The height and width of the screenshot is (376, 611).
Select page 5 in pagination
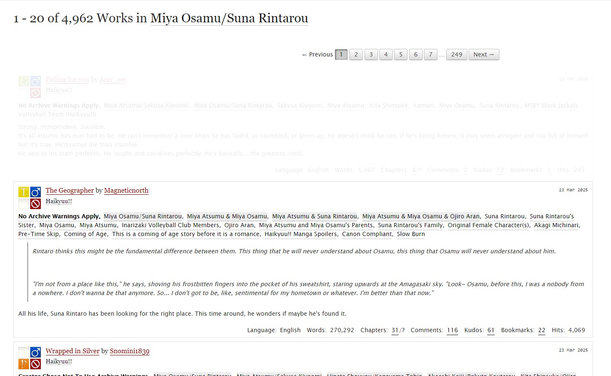click(401, 55)
